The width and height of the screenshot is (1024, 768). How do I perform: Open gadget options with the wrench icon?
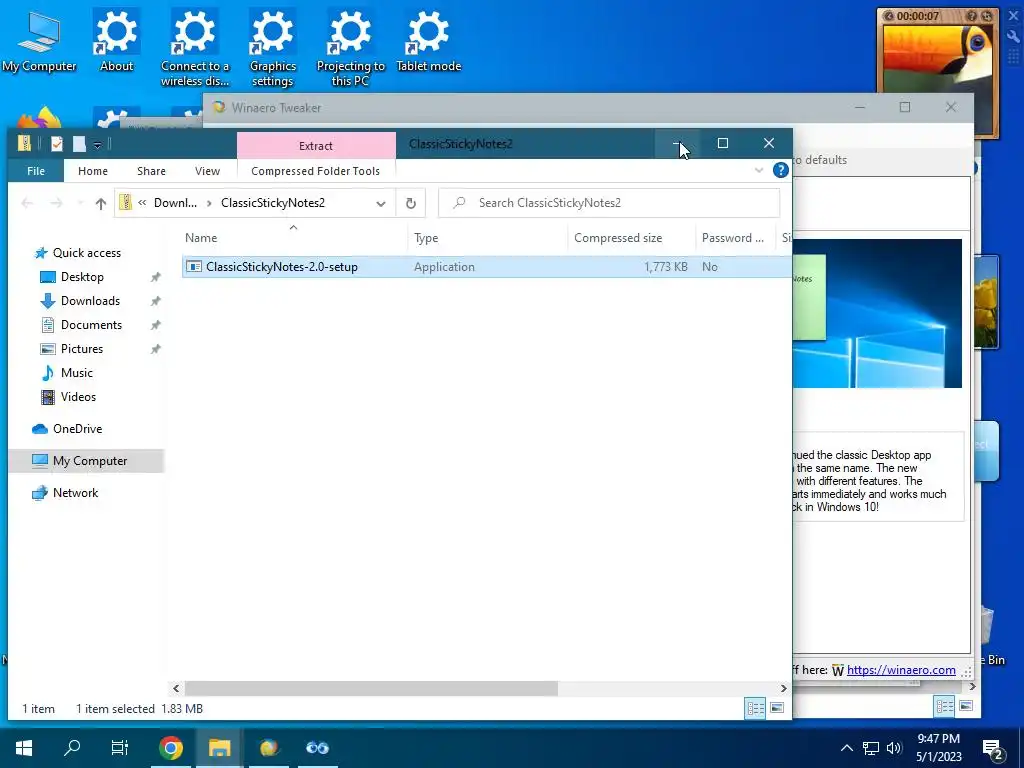point(1014,36)
